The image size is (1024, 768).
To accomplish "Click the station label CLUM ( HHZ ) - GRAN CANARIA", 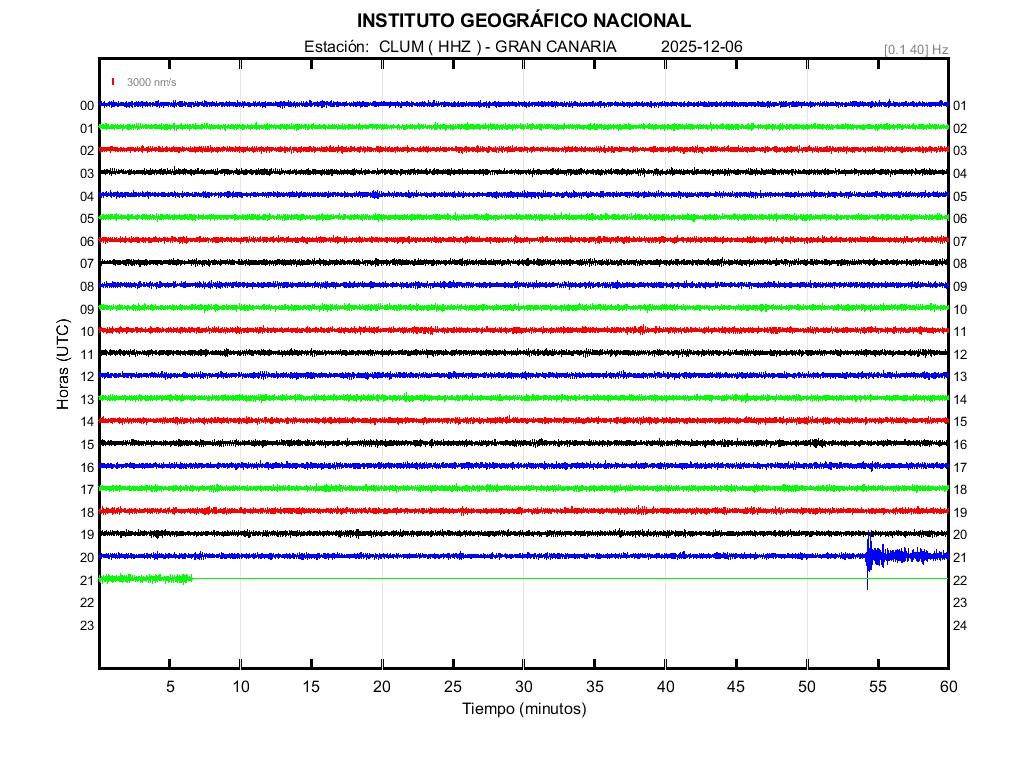I will (497, 47).
